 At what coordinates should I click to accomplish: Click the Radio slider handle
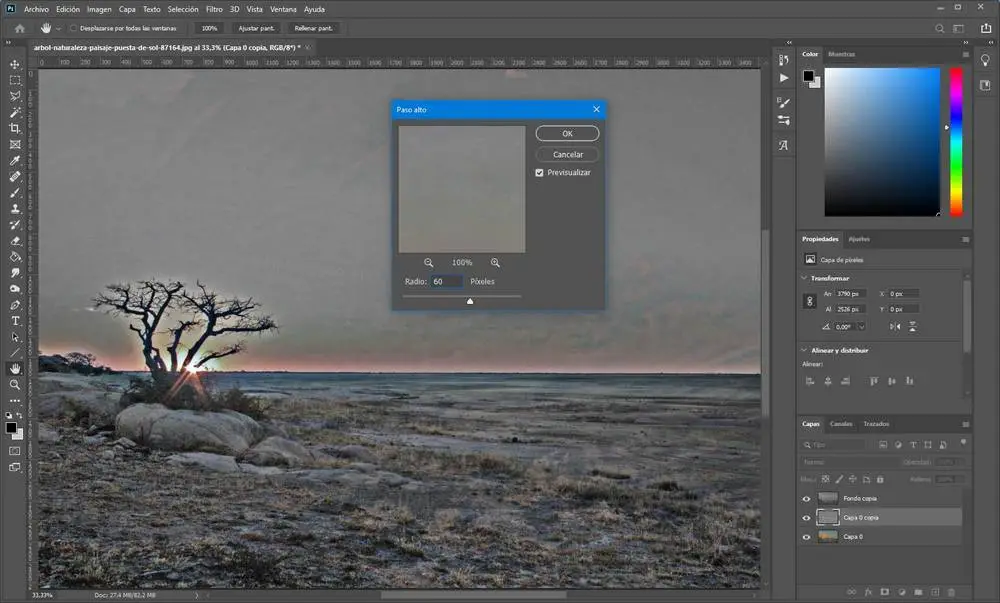470,300
